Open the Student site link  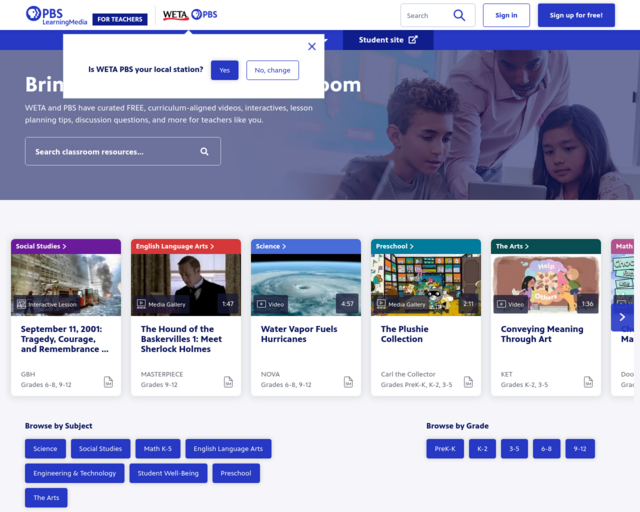(x=388, y=40)
